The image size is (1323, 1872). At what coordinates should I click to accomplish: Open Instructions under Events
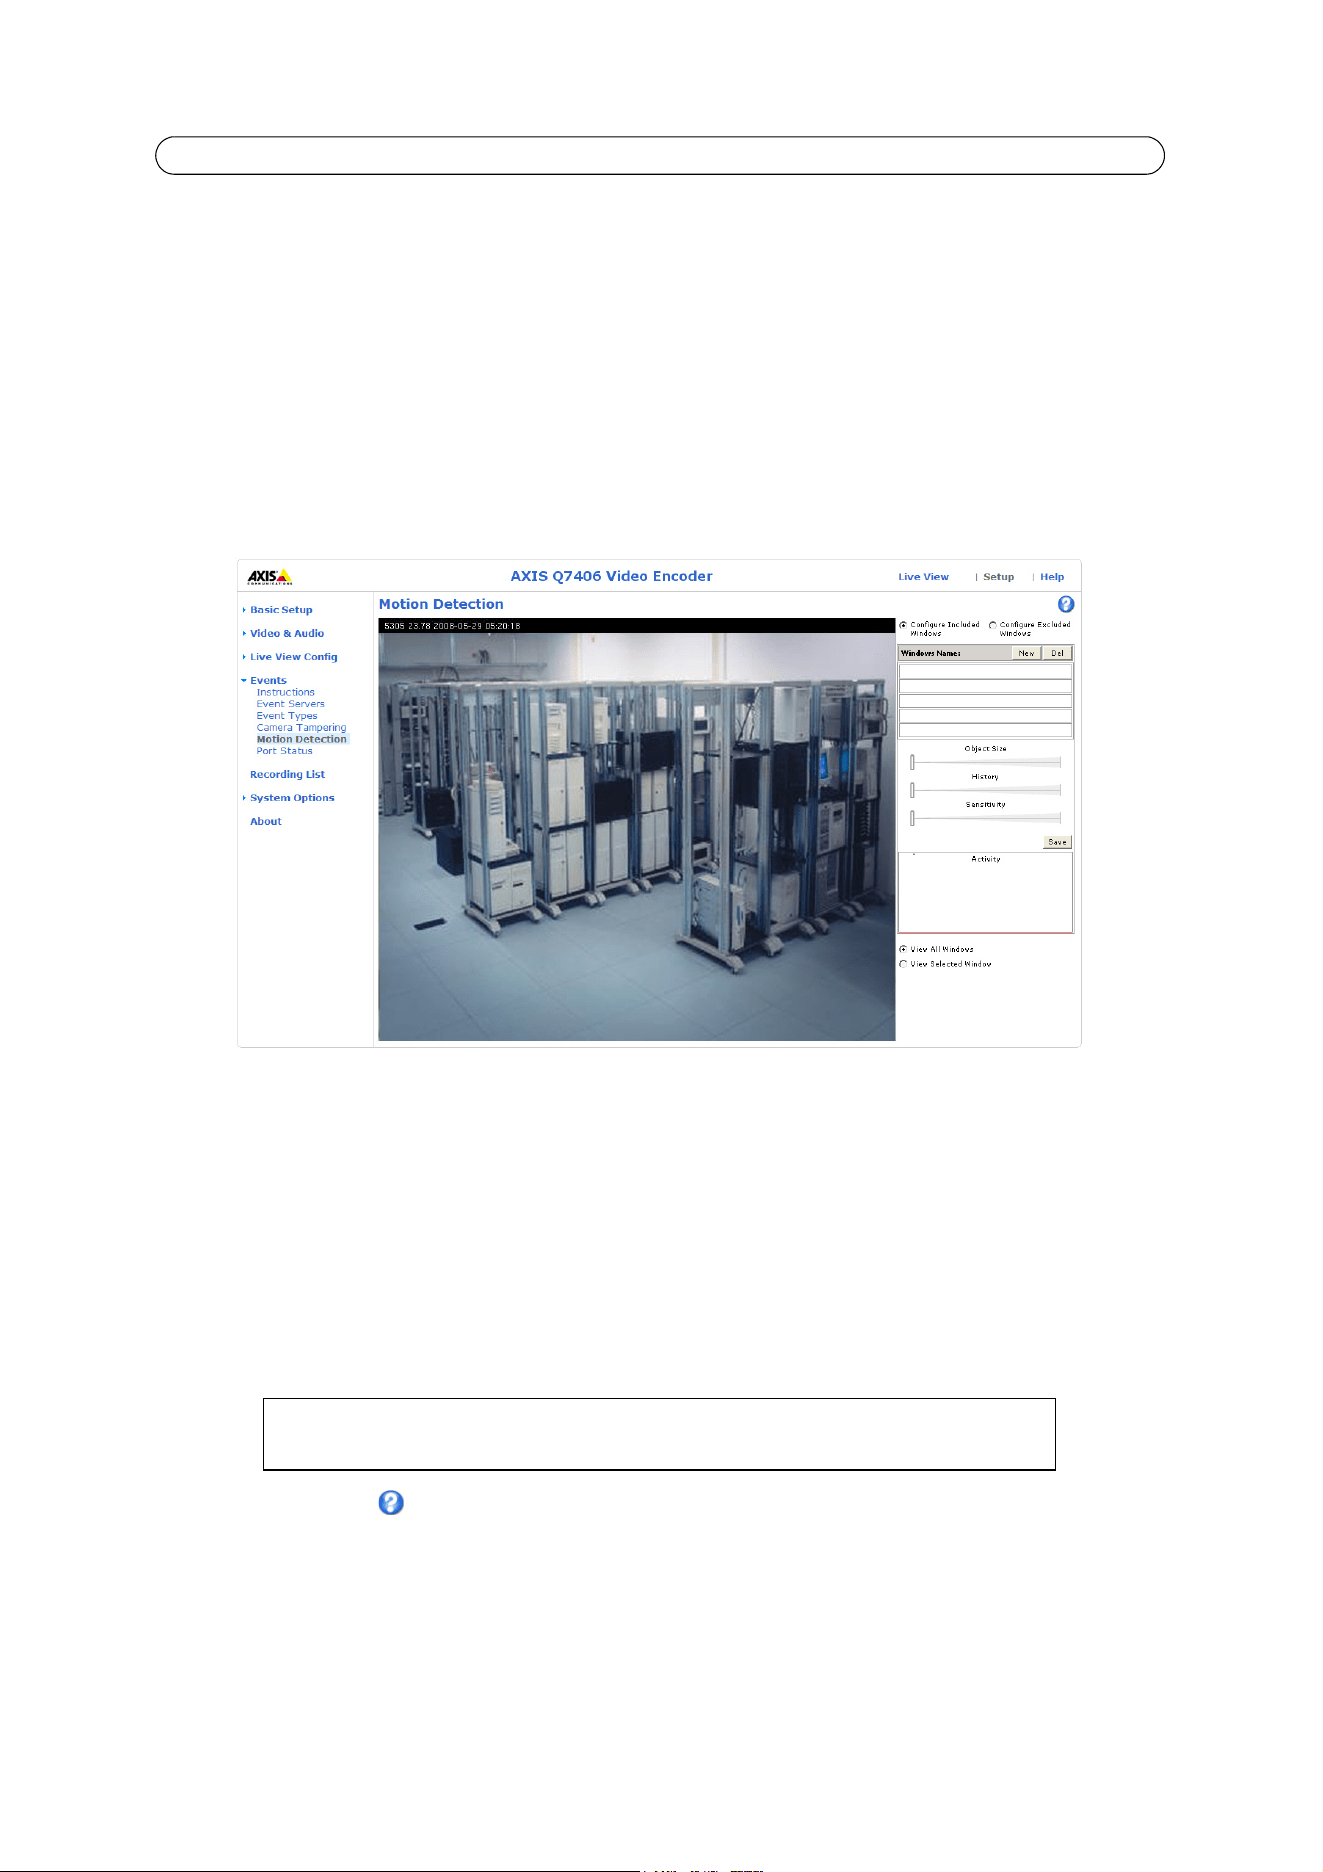pyautogui.click(x=286, y=692)
